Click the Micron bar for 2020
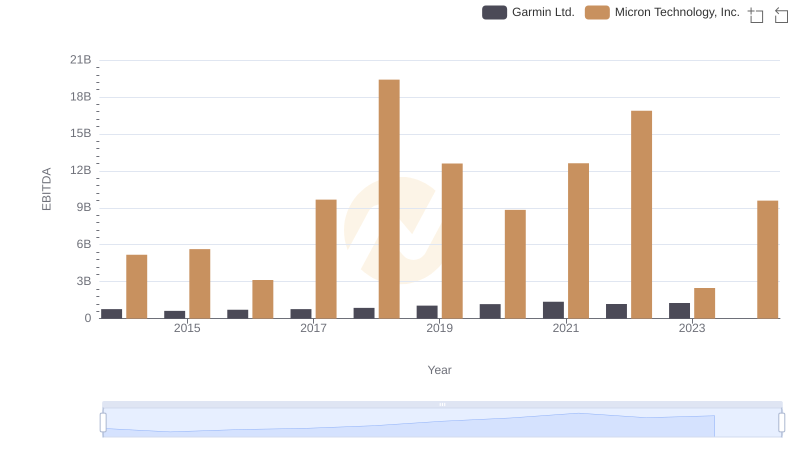Viewport: 800px width, 461px height. pyautogui.click(x=515, y=264)
